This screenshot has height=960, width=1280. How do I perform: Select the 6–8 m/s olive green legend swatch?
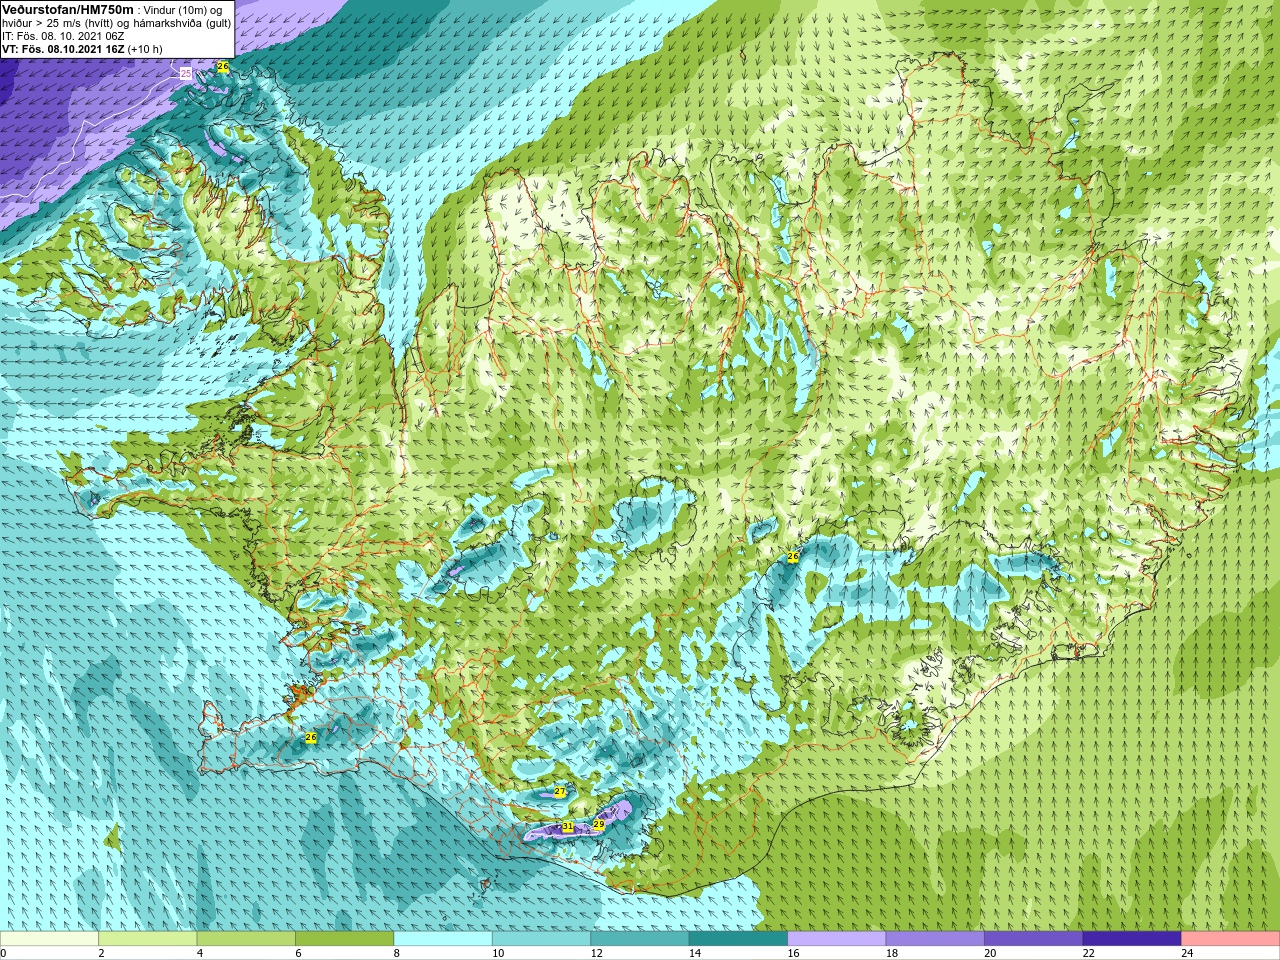pyautogui.click(x=345, y=939)
